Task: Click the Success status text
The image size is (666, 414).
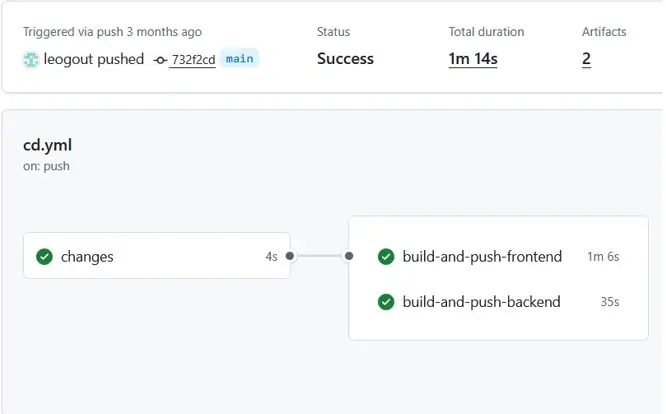Action: (346, 59)
